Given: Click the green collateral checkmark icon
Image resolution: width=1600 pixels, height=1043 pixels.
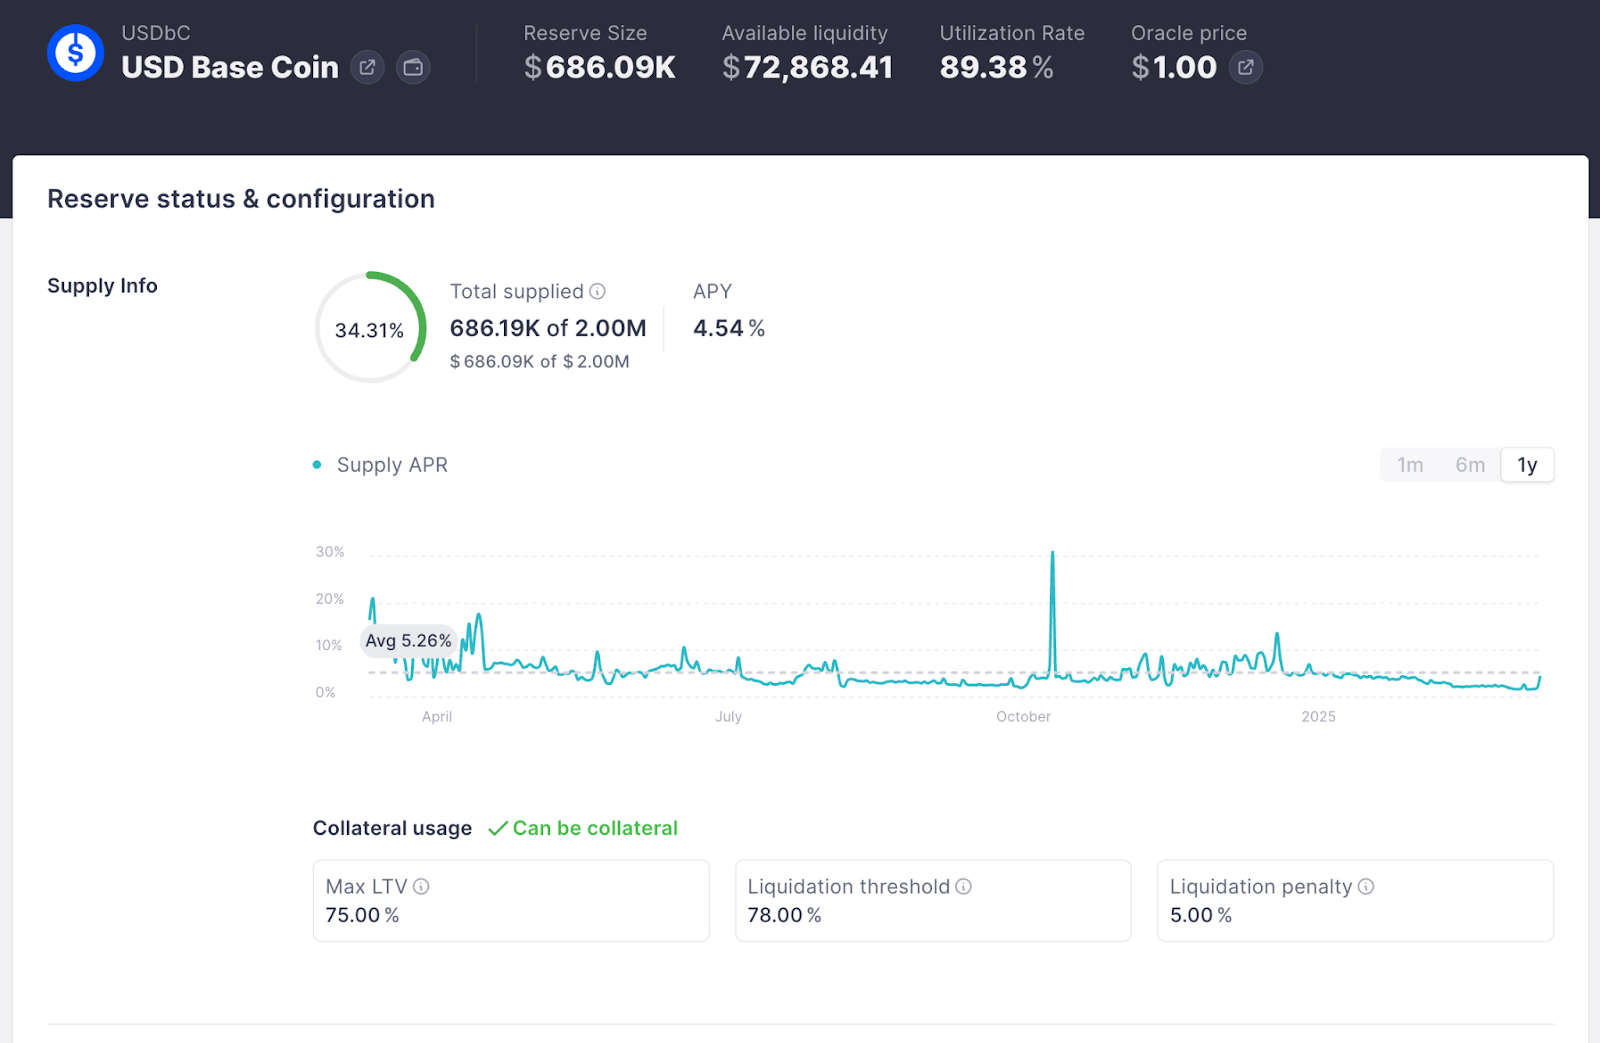Looking at the screenshot, I should pyautogui.click(x=497, y=828).
